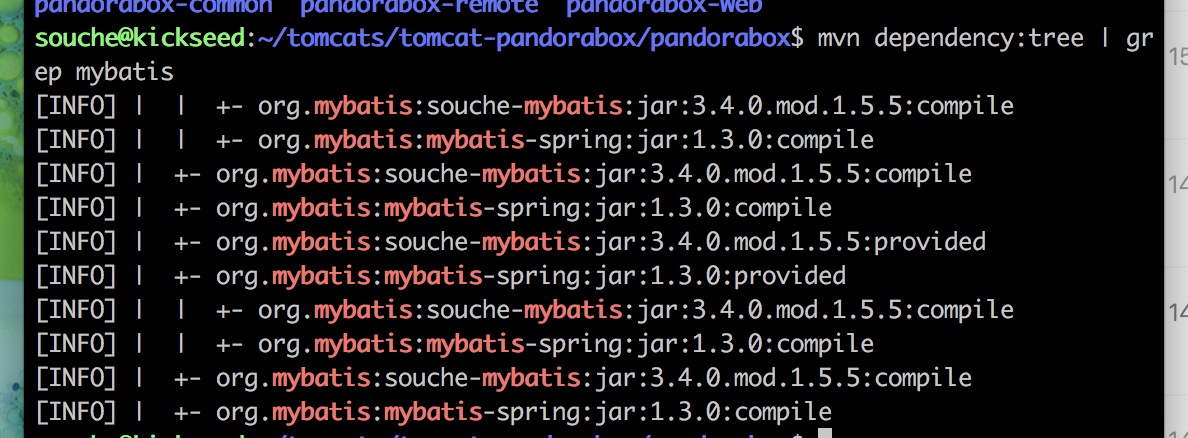1188x438 pixels.
Task: Click dependency:tree in the typed command
Action: click(979, 39)
